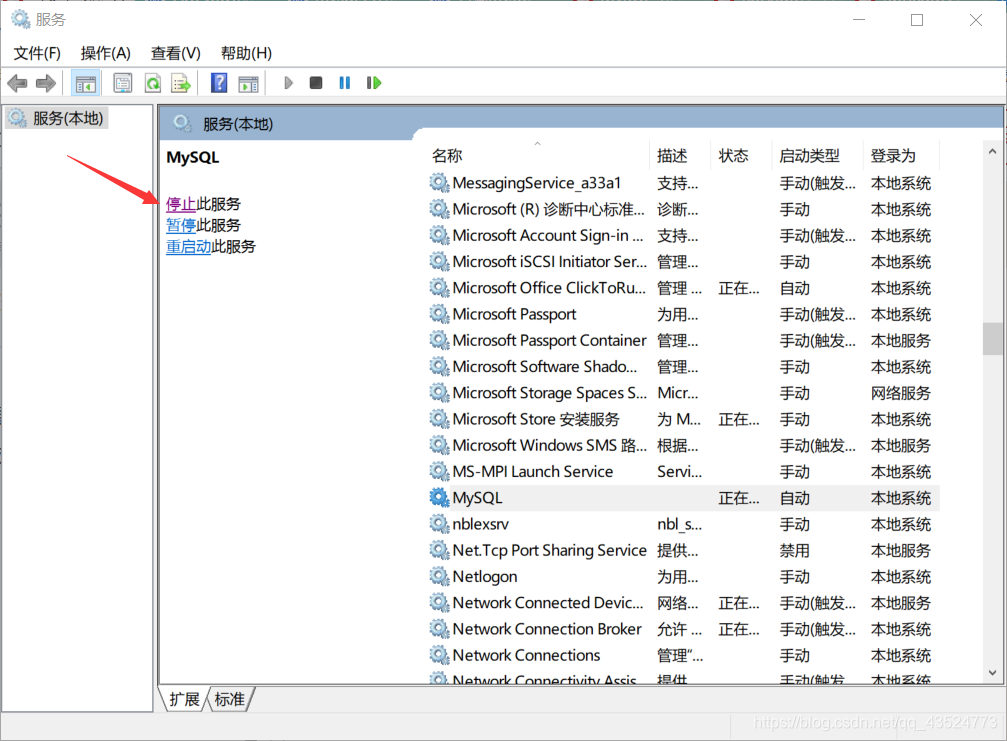
Task: Click the gear icon beside Netlogon
Action: [439, 577]
